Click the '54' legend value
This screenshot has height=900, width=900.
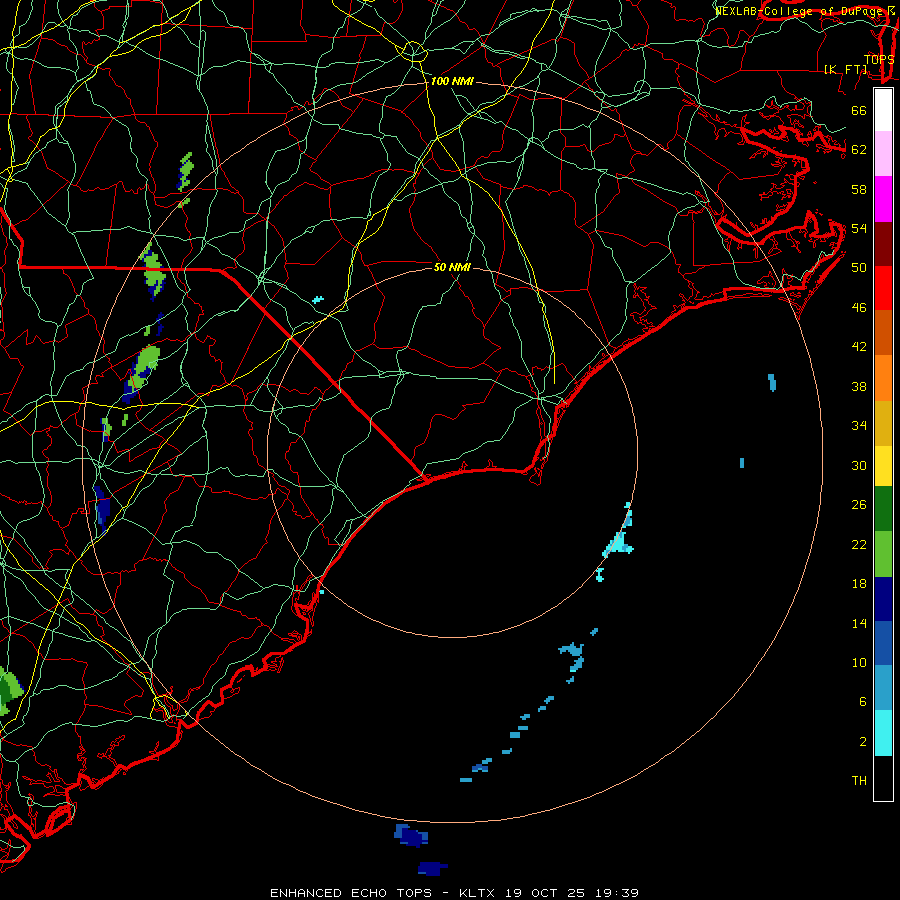[859, 228]
